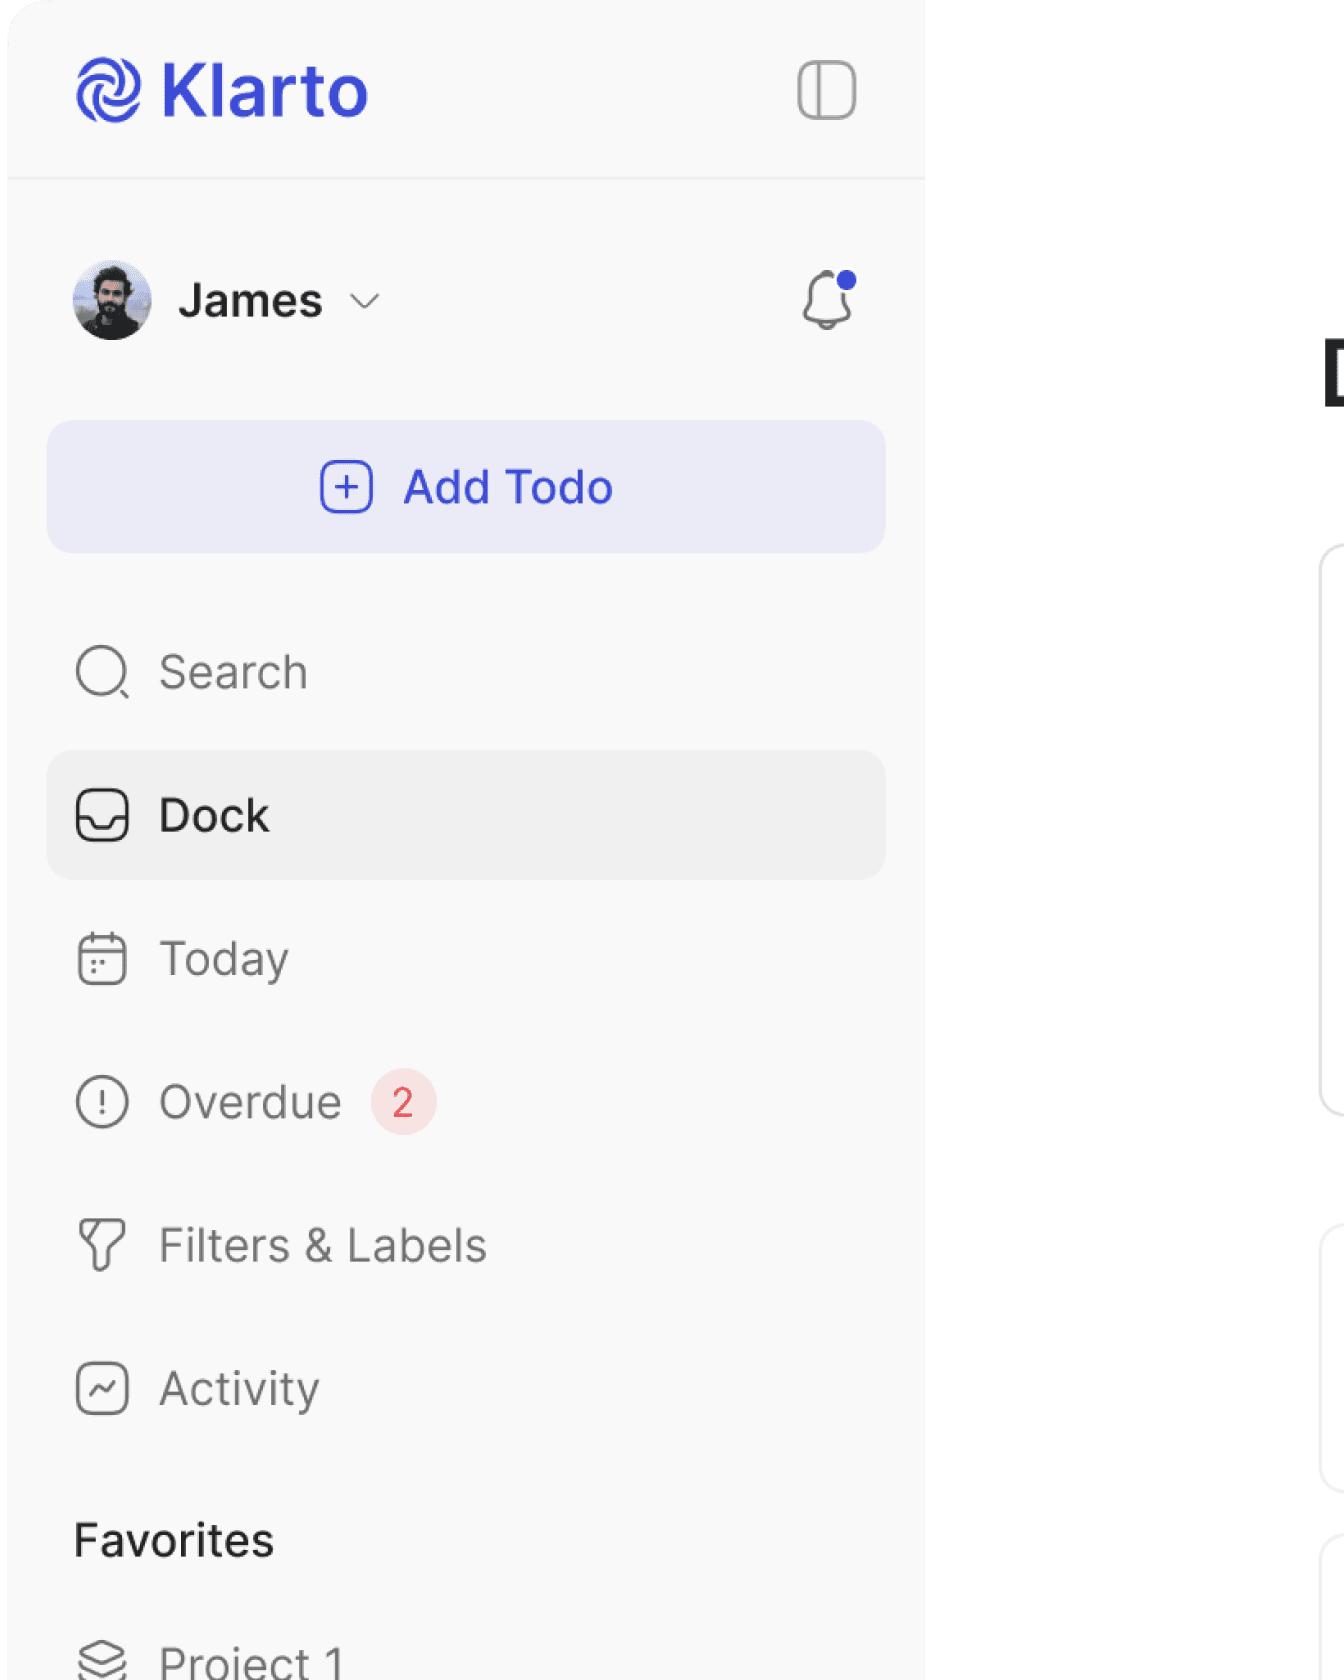The image size is (1344, 1680).
Task: Click the Klarto swirl logo icon
Action: click(108, 90)
